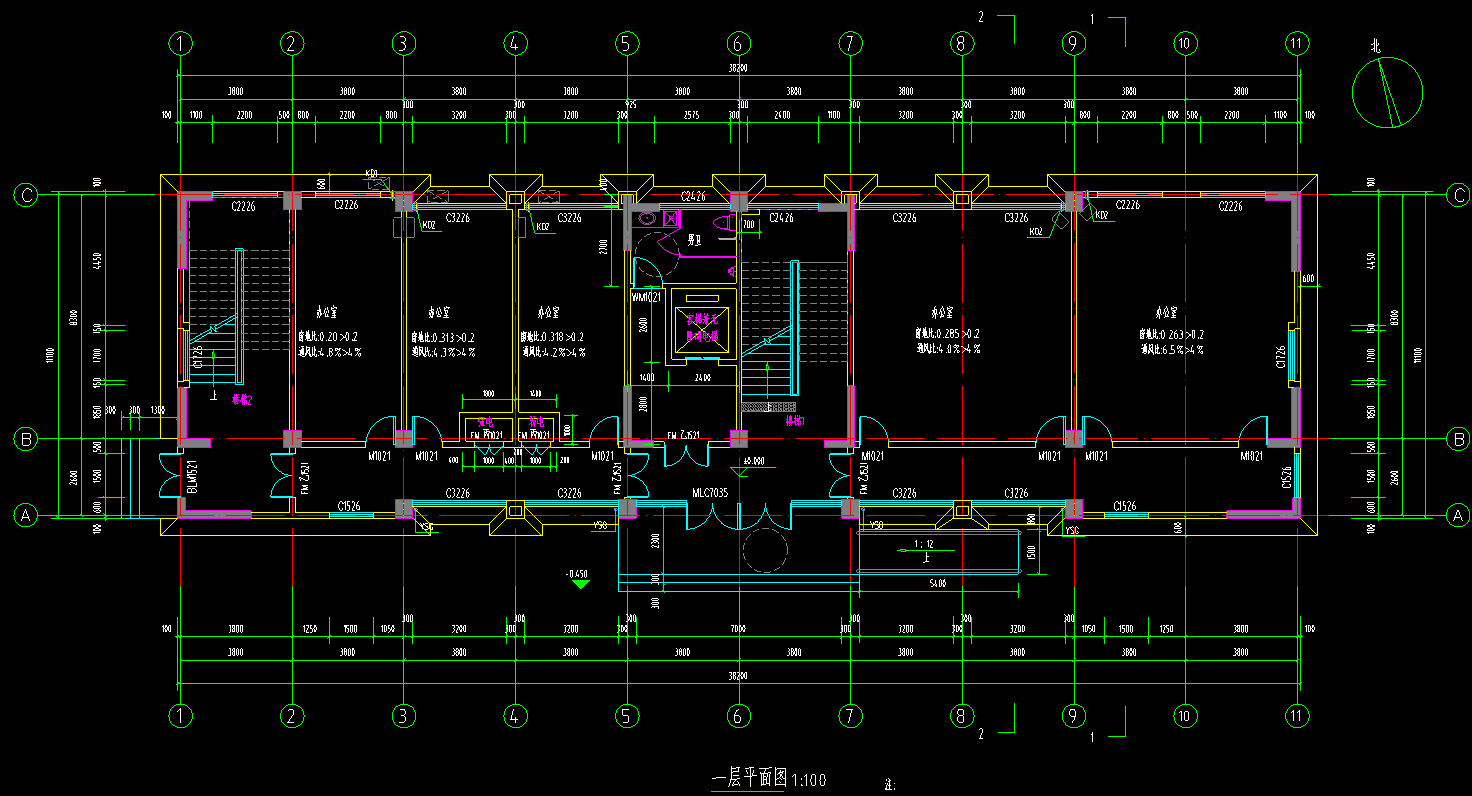Select the dashed circle outside main entrance
Screen dimensions: 1472x796
click(764, 551)
